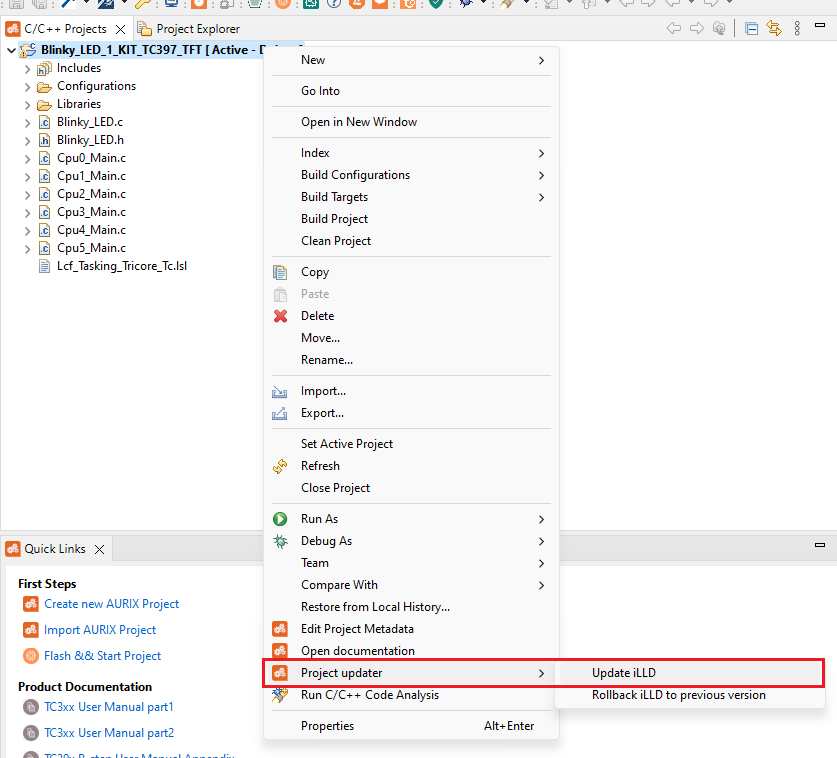Screen dimensions: 837x758
Task: Close the Quick Links tab
Action: [100, 549]
